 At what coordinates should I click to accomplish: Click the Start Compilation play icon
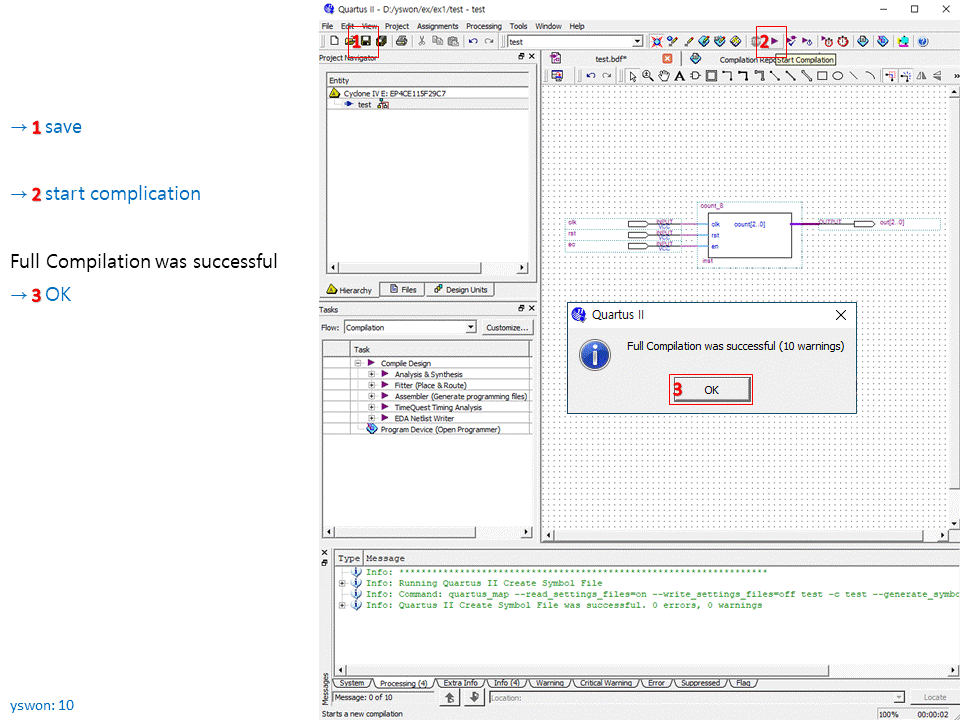(774, 41)
